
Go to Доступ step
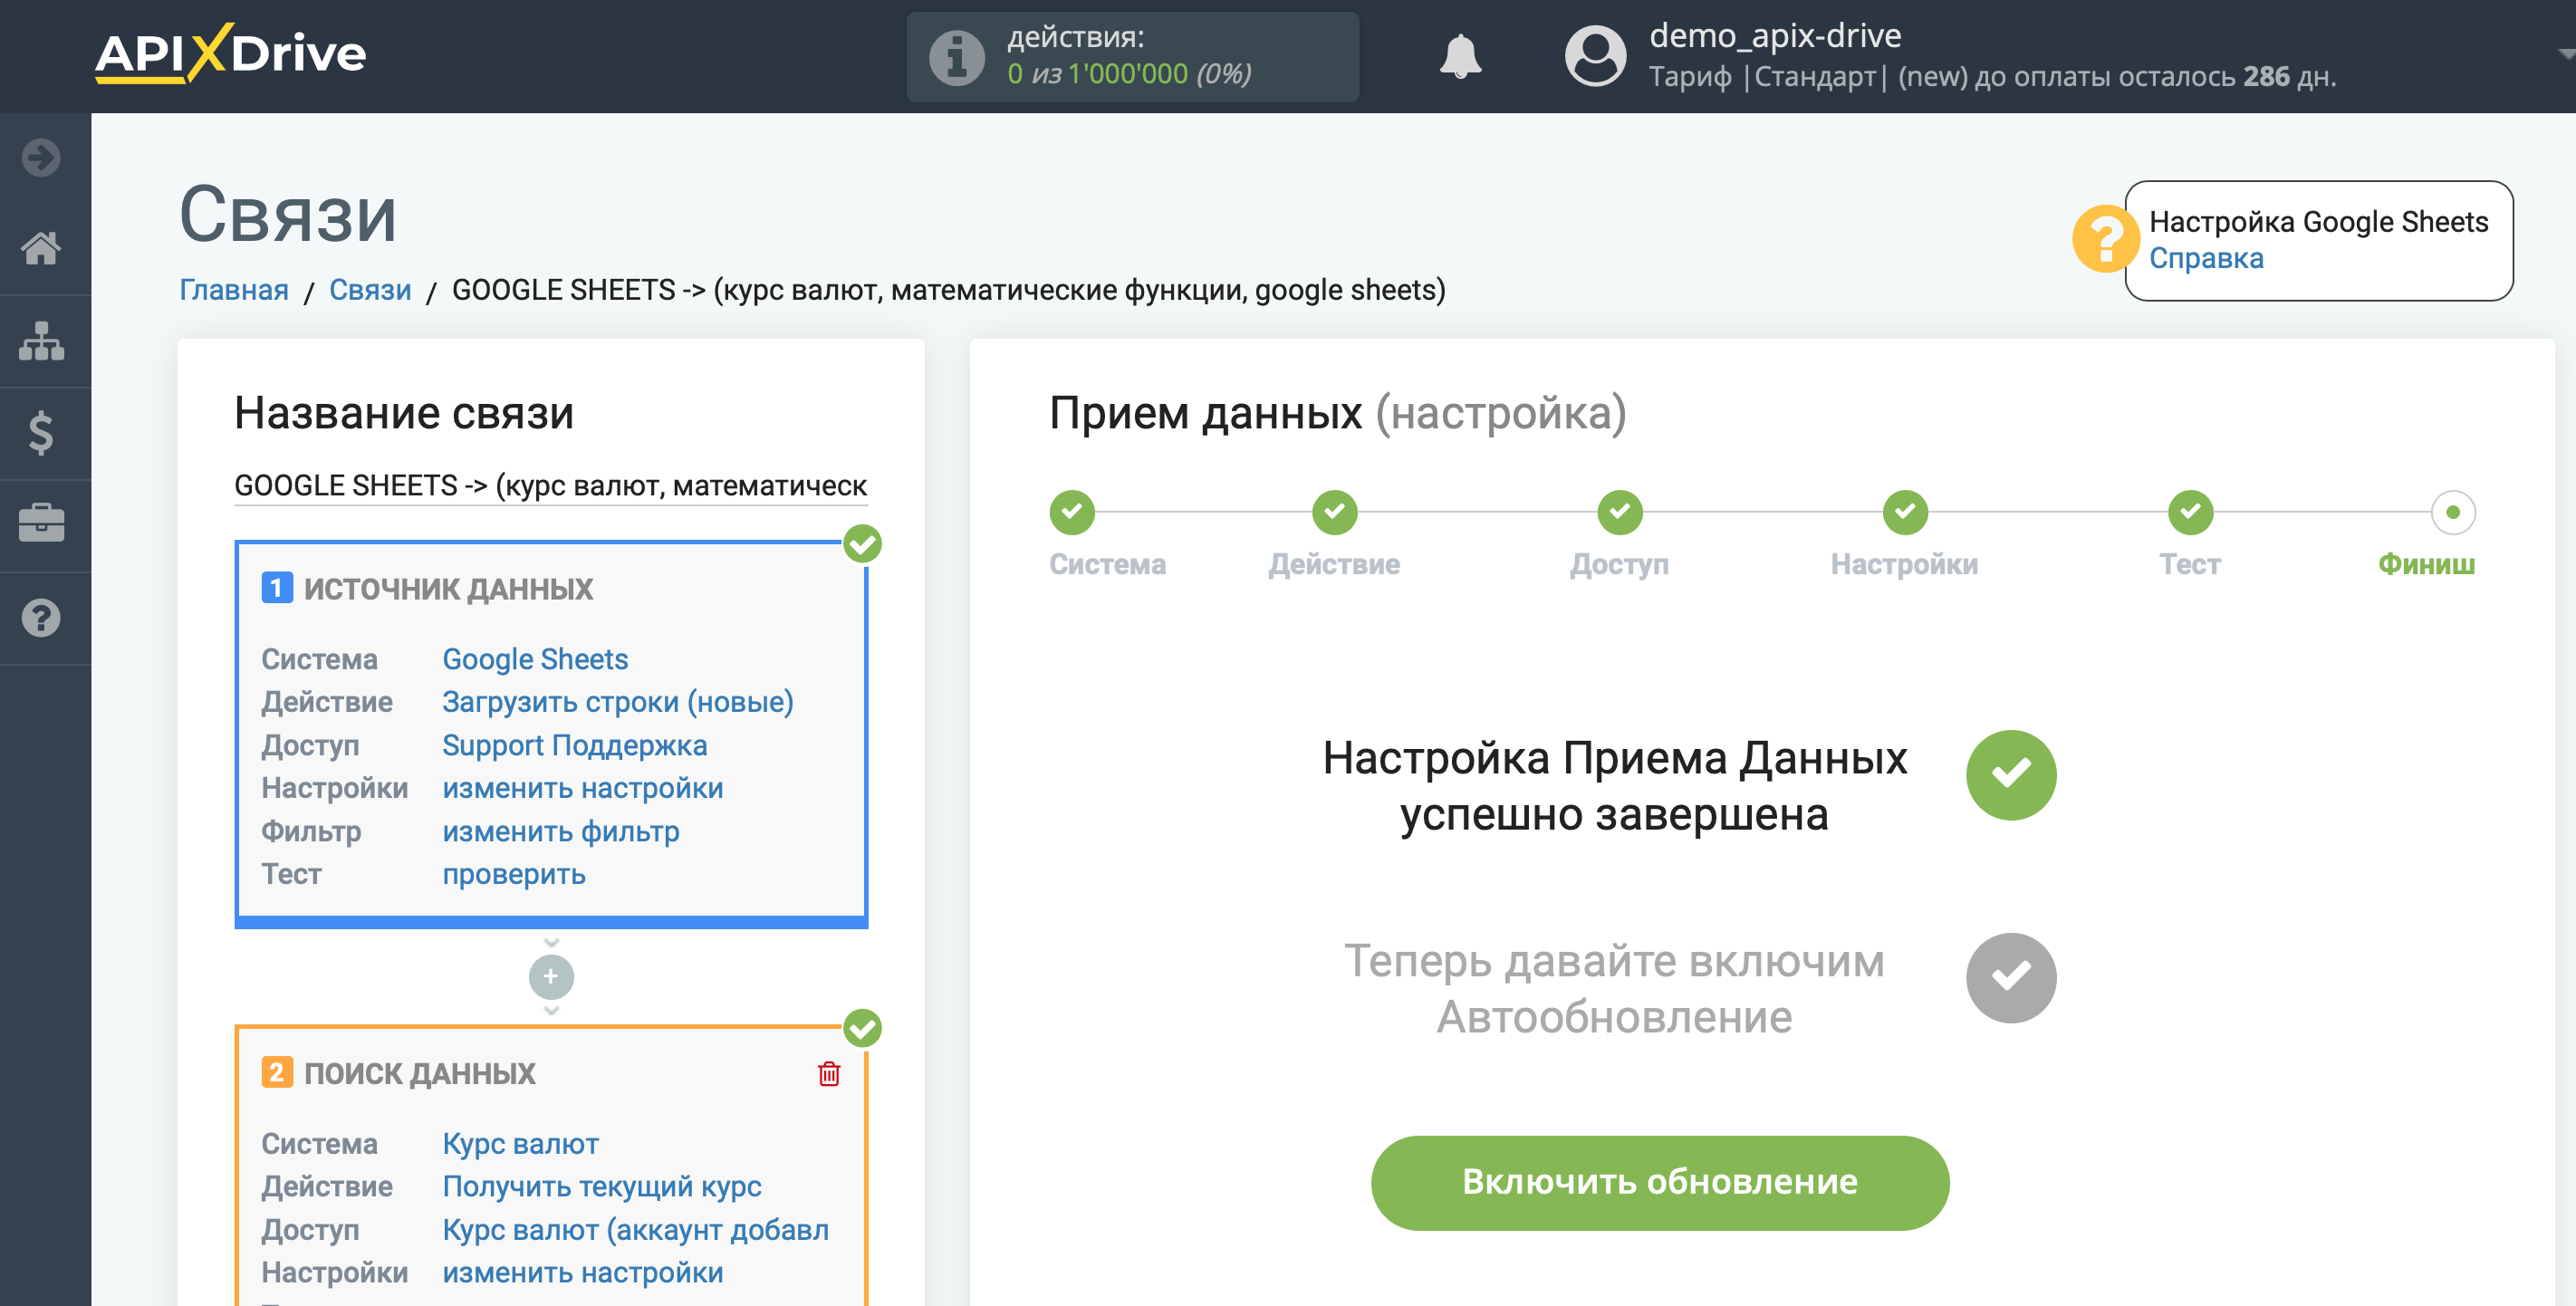pos(1620,512)
